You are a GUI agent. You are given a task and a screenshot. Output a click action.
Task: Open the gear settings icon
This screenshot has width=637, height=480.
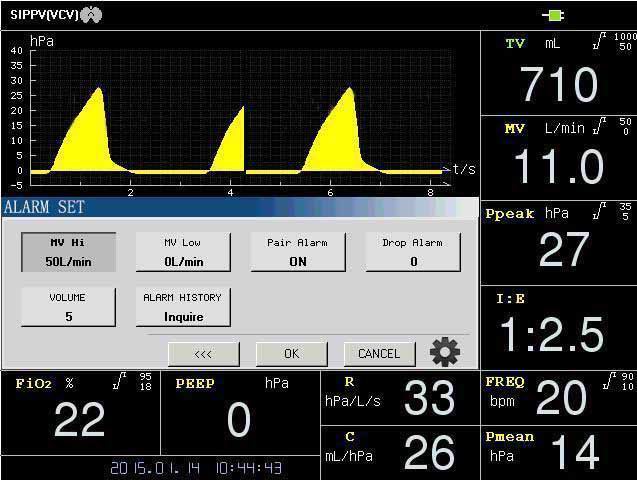tap(445, 352)
